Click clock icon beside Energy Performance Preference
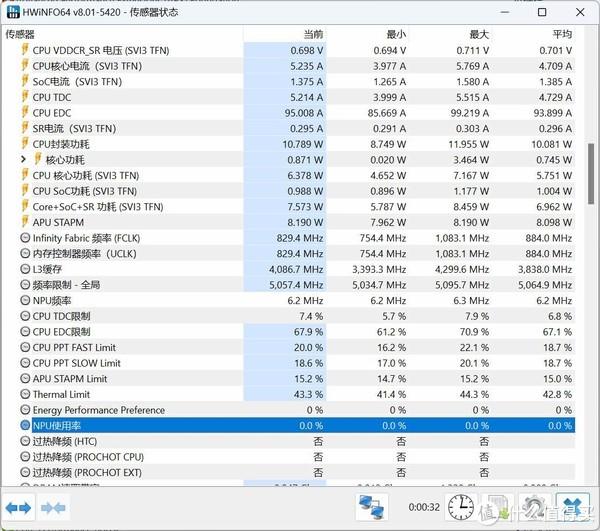 [x=25, y=410]
